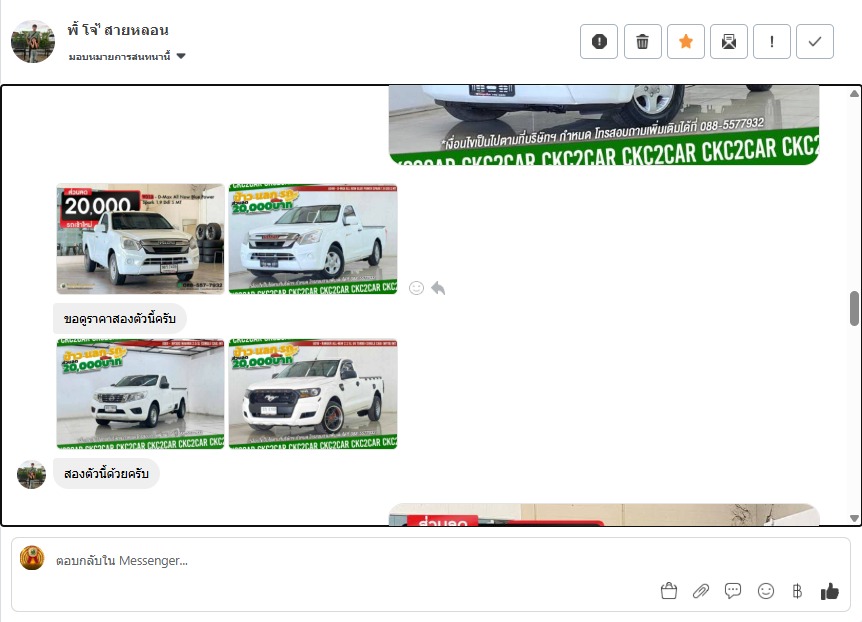This screenshot has width=862, height=622.
Task: Toggle the orange star follow-up icon
Action: (x=686, y=41)
